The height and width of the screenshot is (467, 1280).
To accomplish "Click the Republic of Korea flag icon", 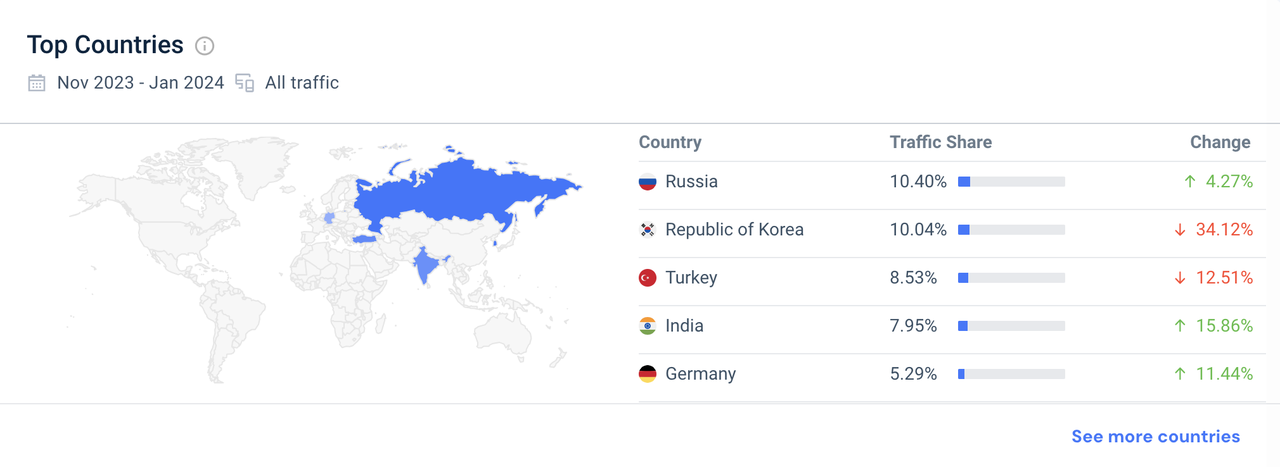I will click(x=648, y=230).
